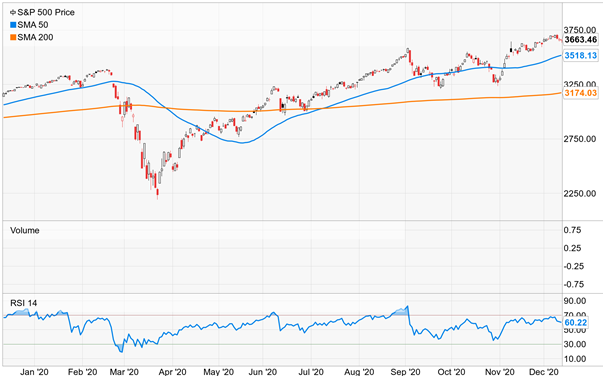Click the RSI 30.00 axis label
603x376 pixels.
coord(575,344)
